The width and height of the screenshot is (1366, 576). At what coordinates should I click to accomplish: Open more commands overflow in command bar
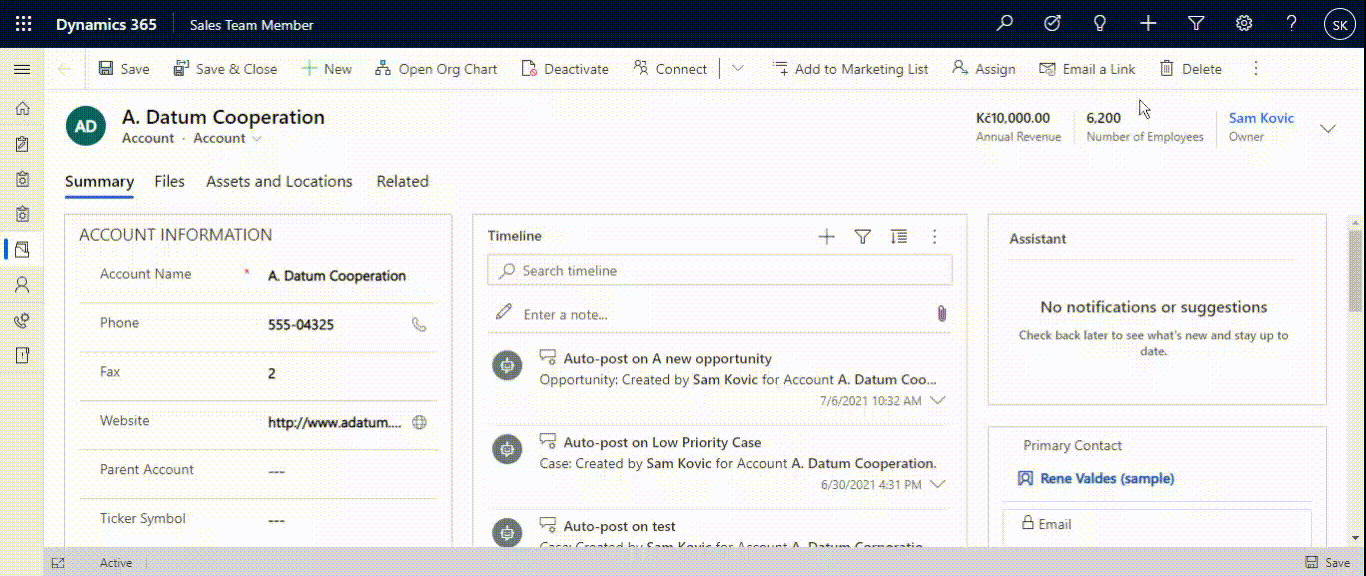pyautogui.click(x=1256, y=69)
